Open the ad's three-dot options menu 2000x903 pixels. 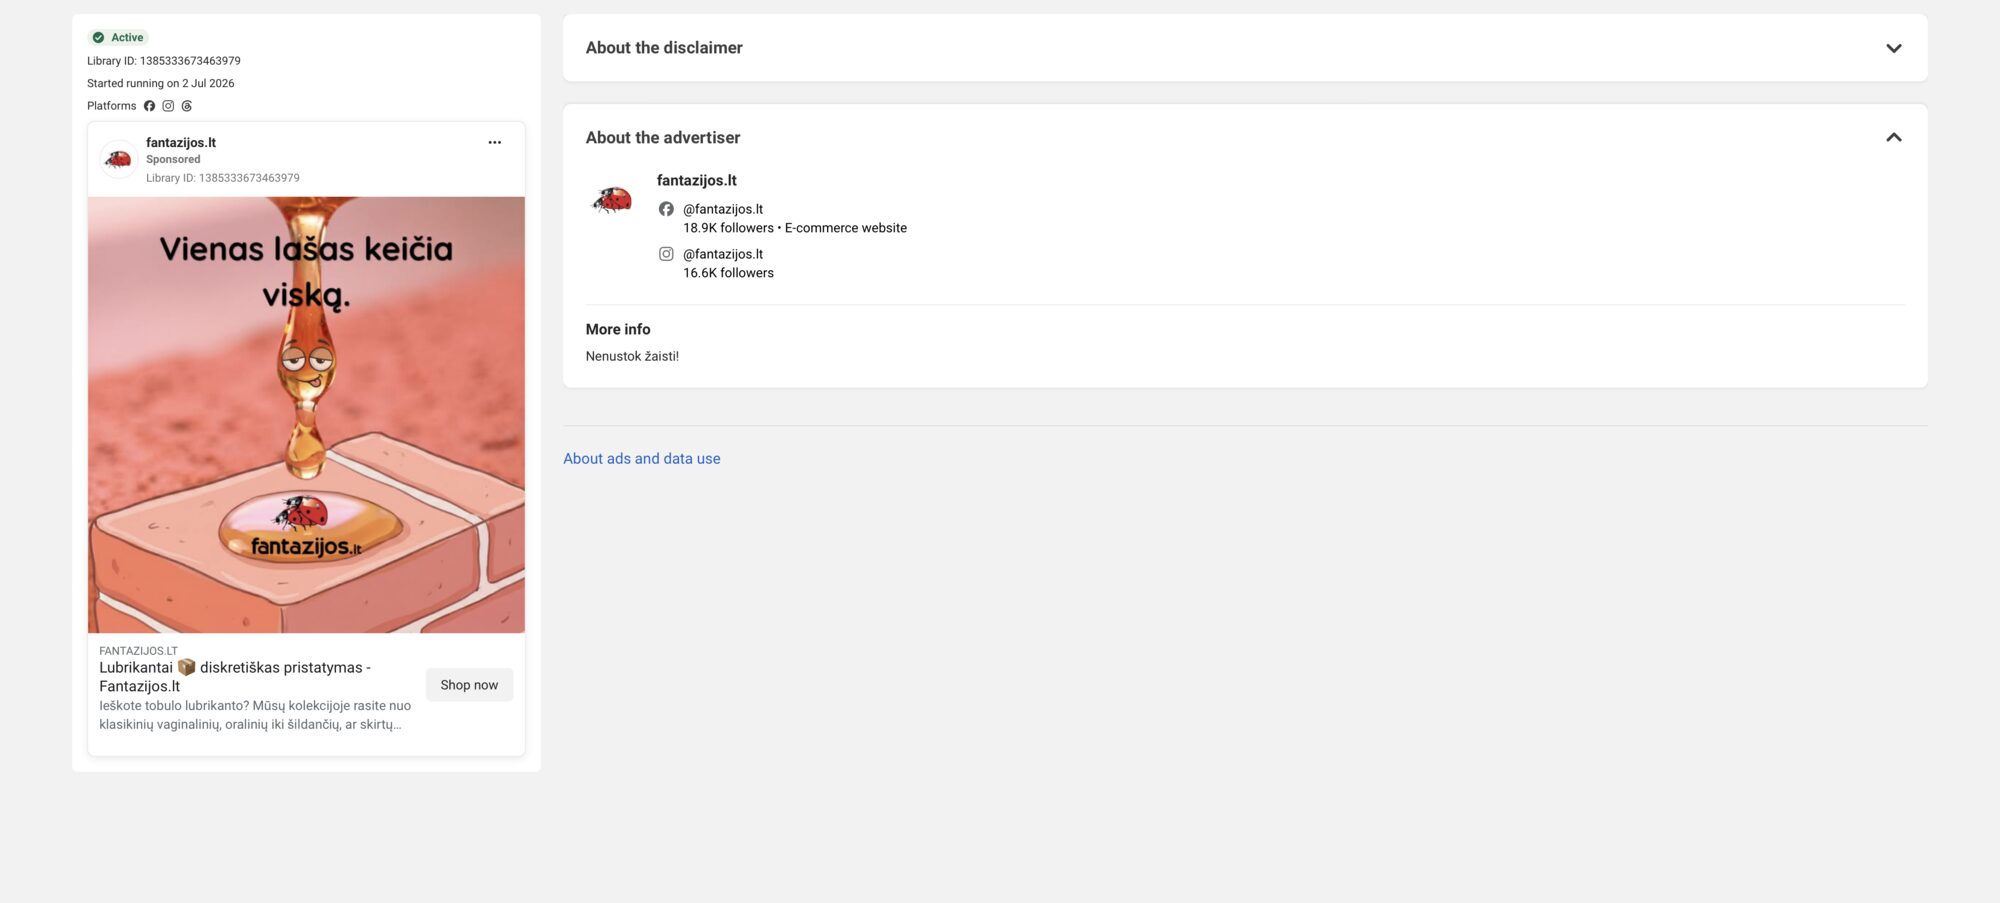pyautogui.click(x=494, y=142)
